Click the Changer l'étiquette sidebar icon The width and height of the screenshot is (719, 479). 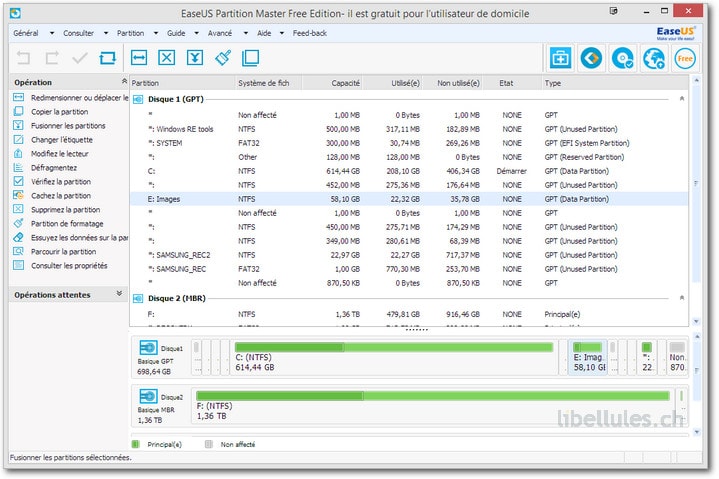coord(18,139)
